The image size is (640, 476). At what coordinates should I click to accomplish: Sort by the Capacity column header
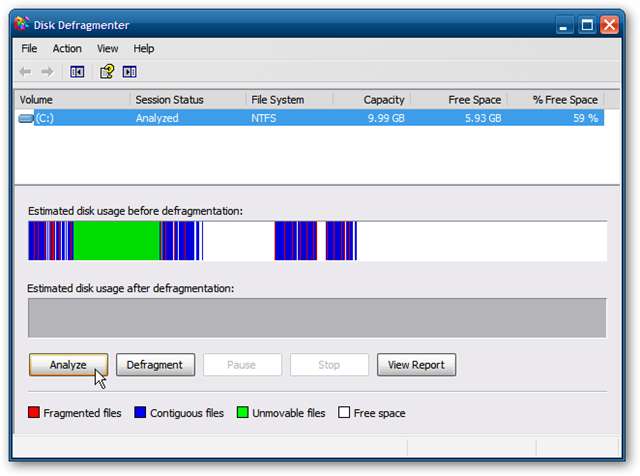371,100
